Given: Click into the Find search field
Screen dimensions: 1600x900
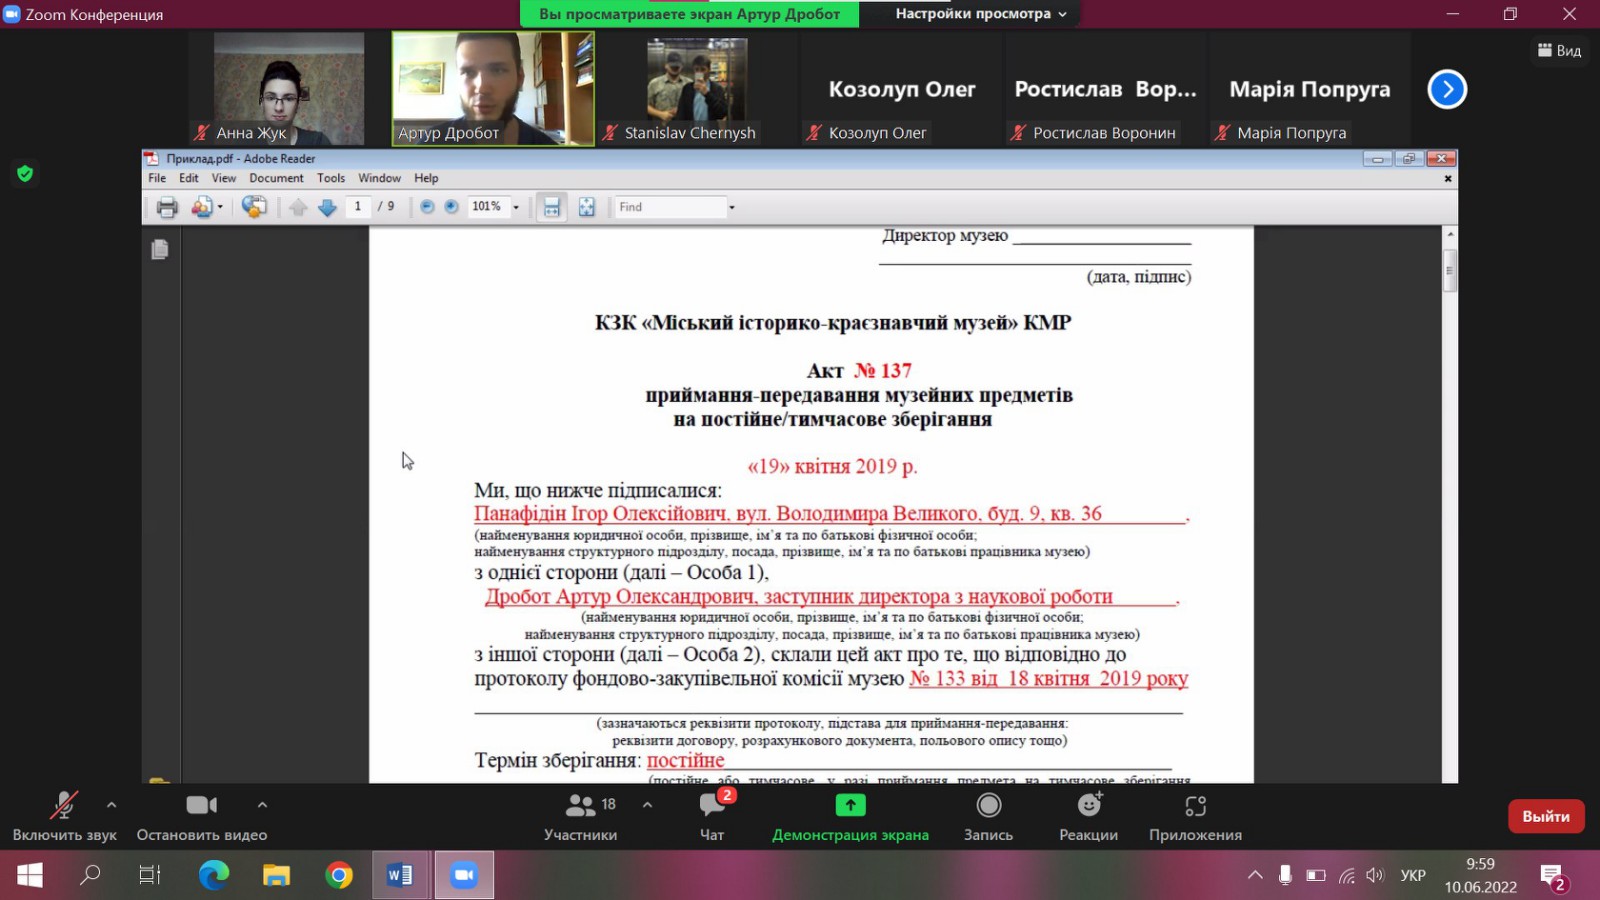Looking at the screenshot, I should [670, 207].
